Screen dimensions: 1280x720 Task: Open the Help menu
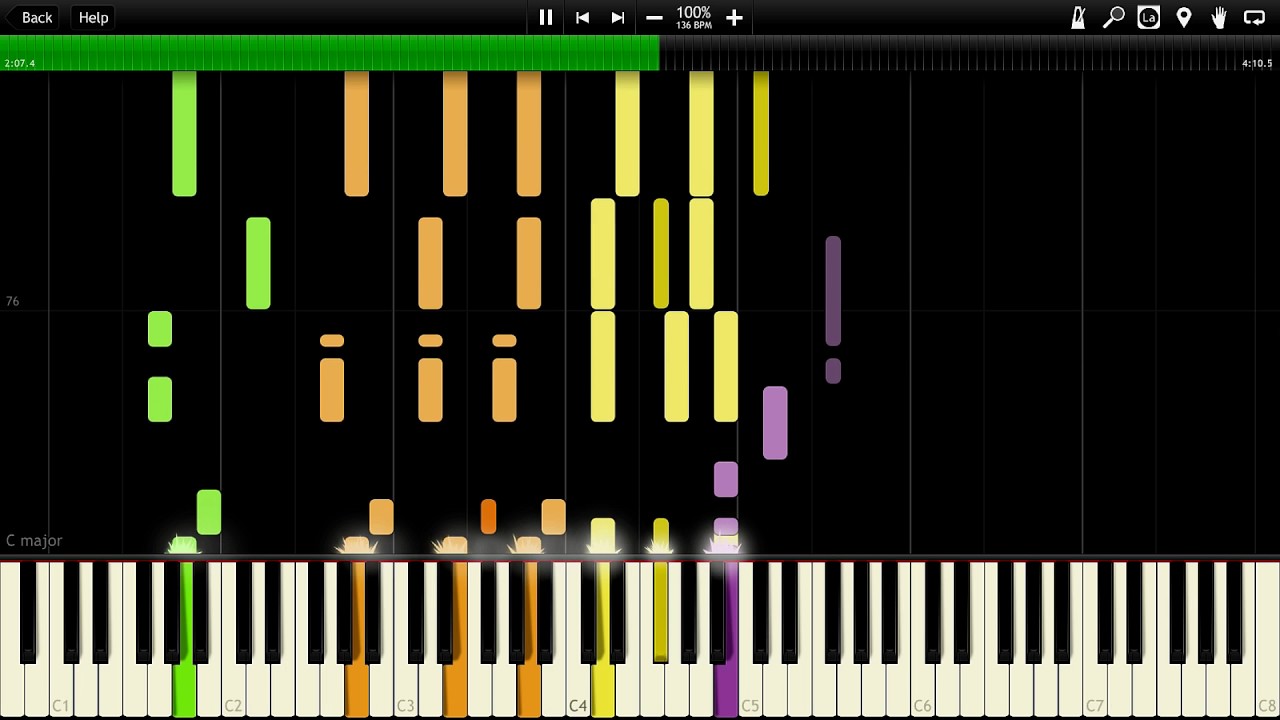tap(93, 17)
